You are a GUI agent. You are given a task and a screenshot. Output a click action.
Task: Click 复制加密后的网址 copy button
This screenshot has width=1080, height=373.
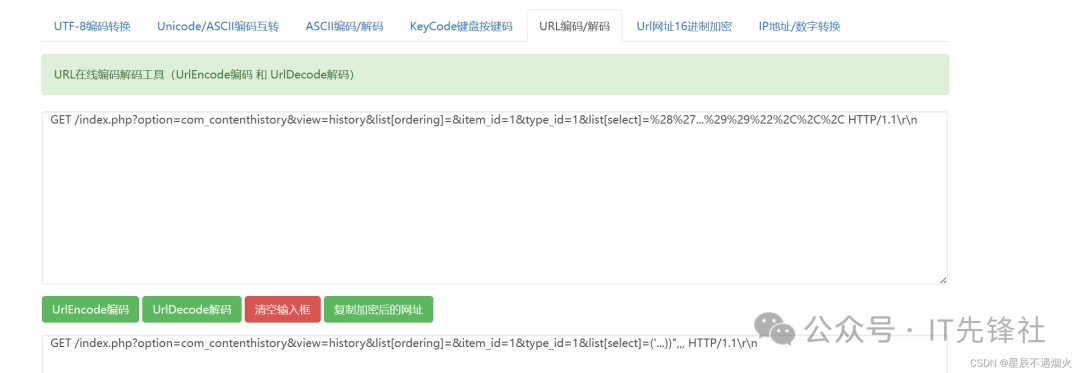point(378,310)
